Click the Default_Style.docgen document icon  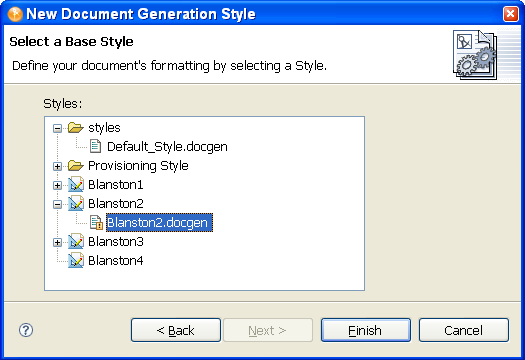coord(95,146)
